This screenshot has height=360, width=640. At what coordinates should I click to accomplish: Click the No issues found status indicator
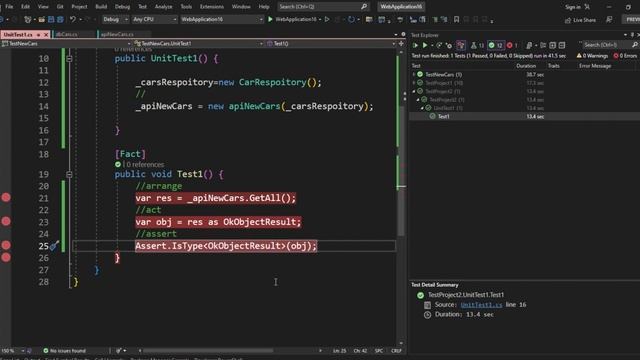point(64,351)
